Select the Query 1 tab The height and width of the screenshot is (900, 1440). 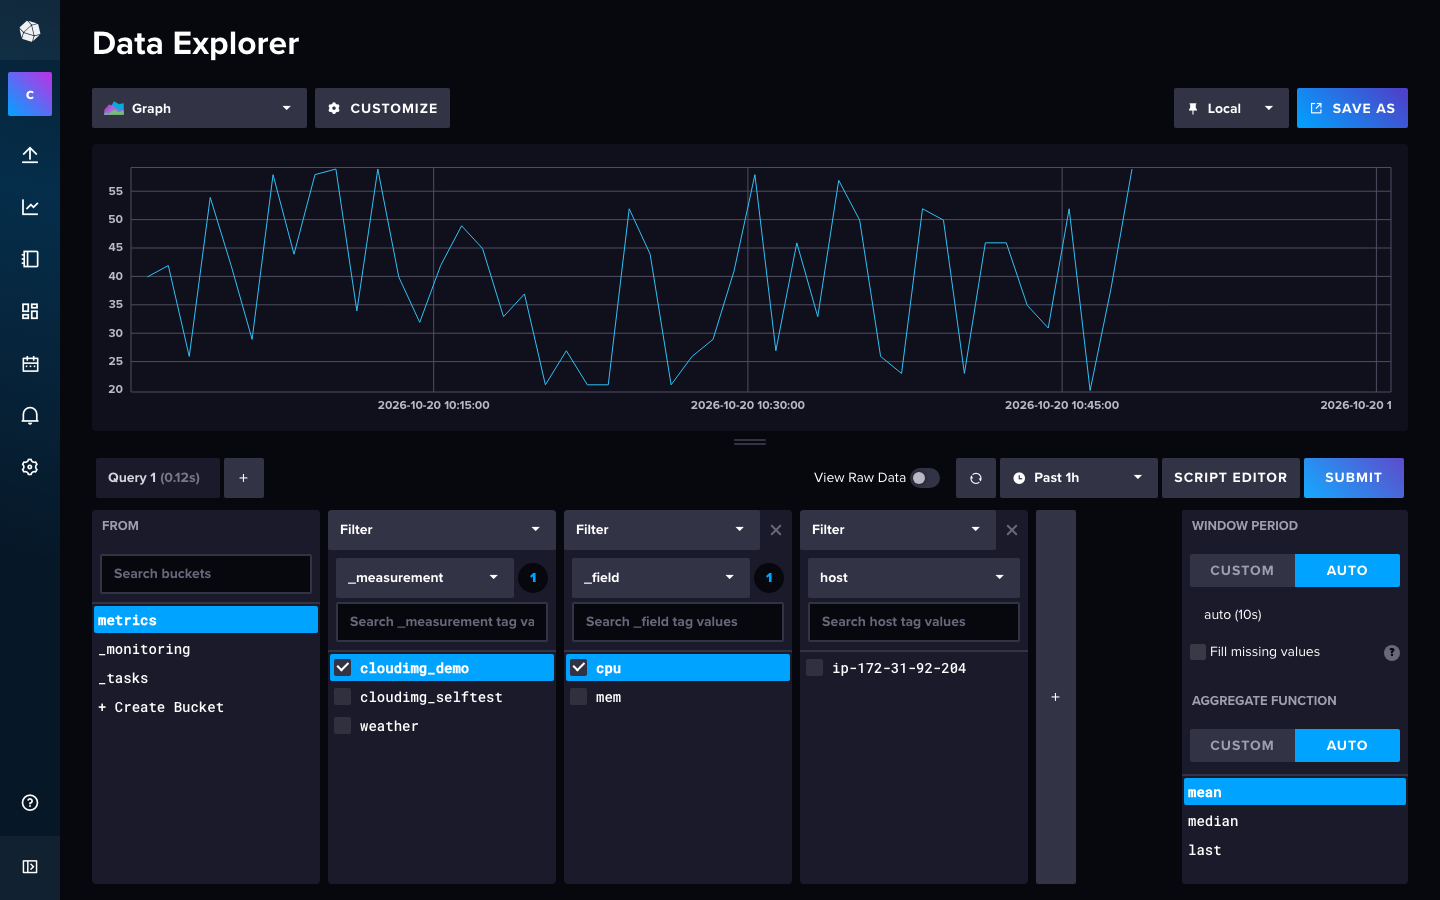pos(157,478)
